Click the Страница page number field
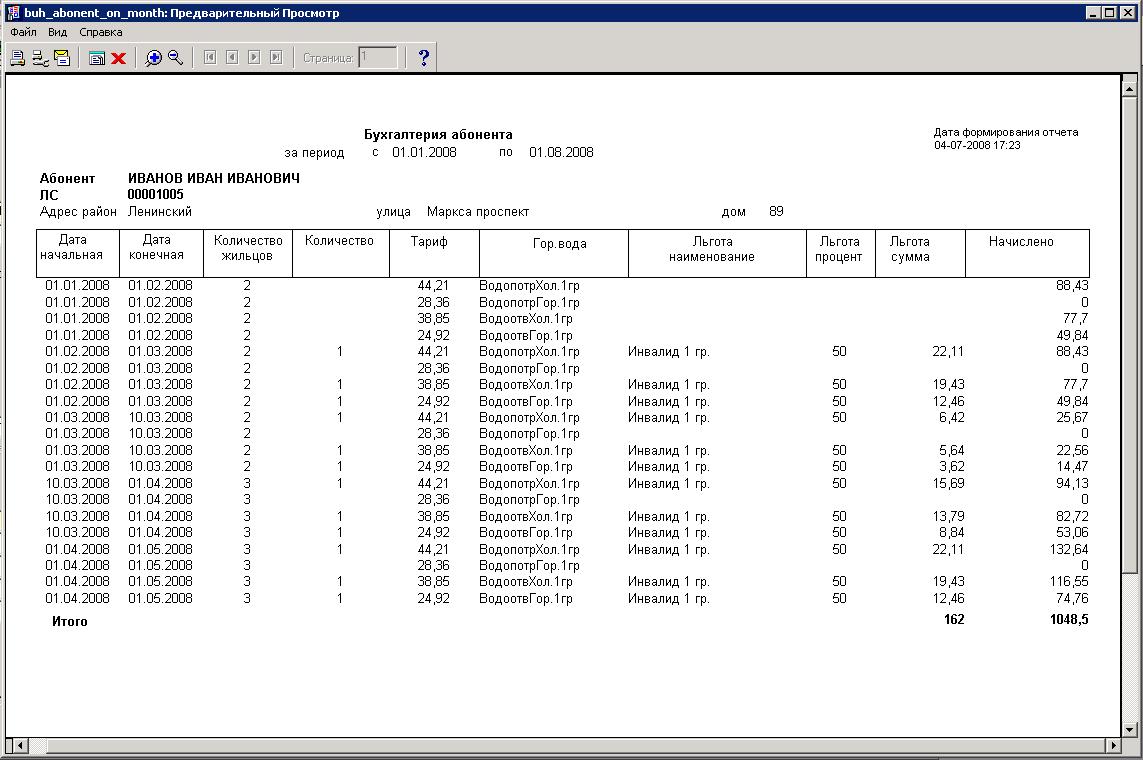This screenshot has width=1143, height=760. coord(378,58)
